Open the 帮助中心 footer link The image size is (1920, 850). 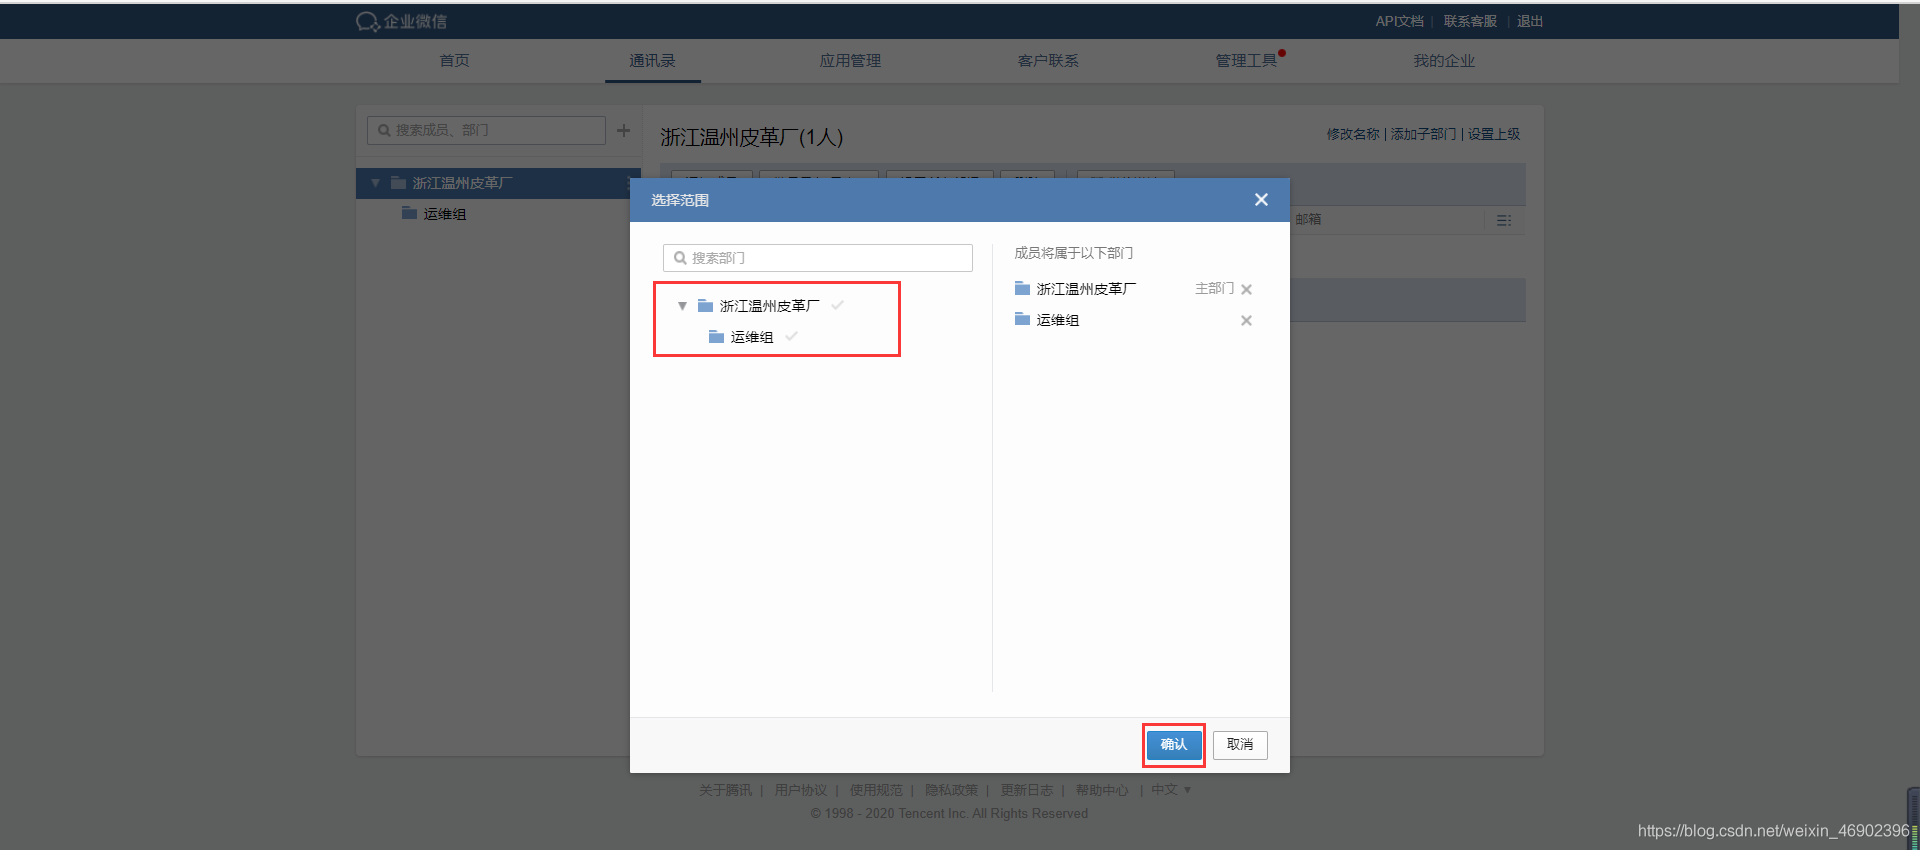pyautogui.click(x=1102, y=790)
